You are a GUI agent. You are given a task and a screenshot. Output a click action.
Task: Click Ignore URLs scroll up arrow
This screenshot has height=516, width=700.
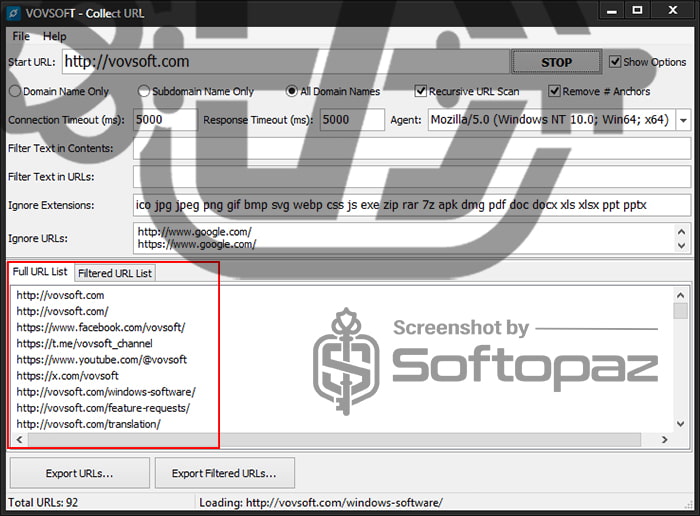tap(681, 232)
